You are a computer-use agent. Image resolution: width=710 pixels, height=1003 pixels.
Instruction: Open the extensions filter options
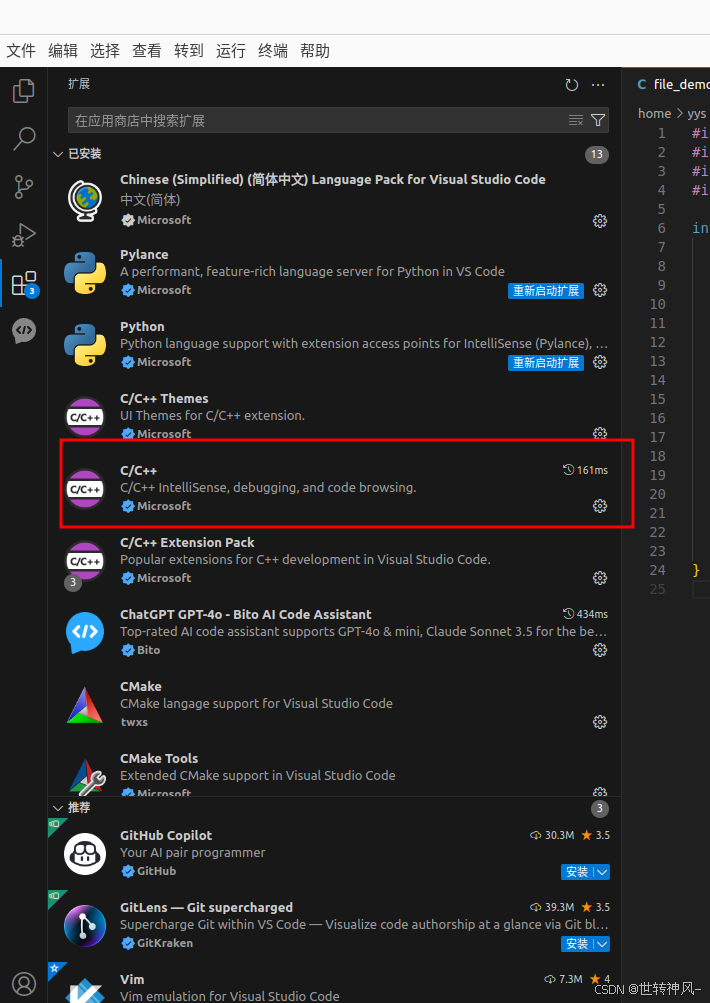click(598, 120)
